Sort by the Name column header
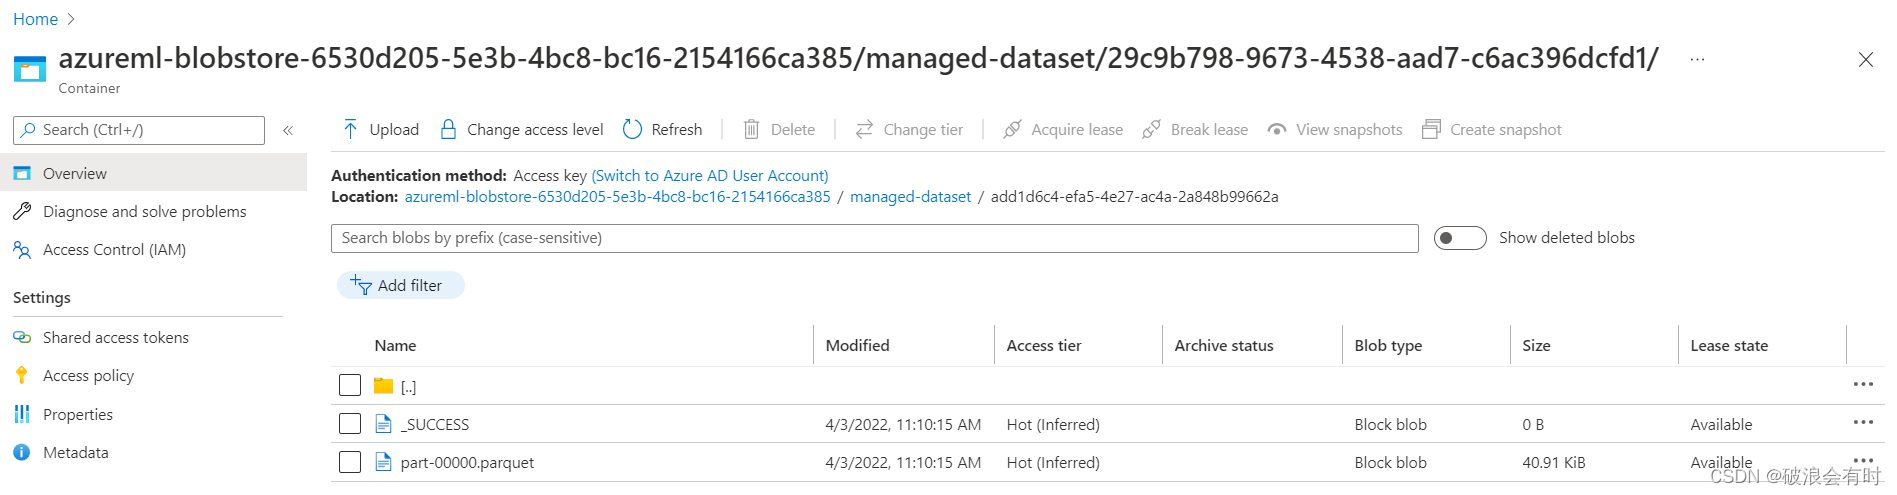 pyautogui.click(x=395, y=345)
